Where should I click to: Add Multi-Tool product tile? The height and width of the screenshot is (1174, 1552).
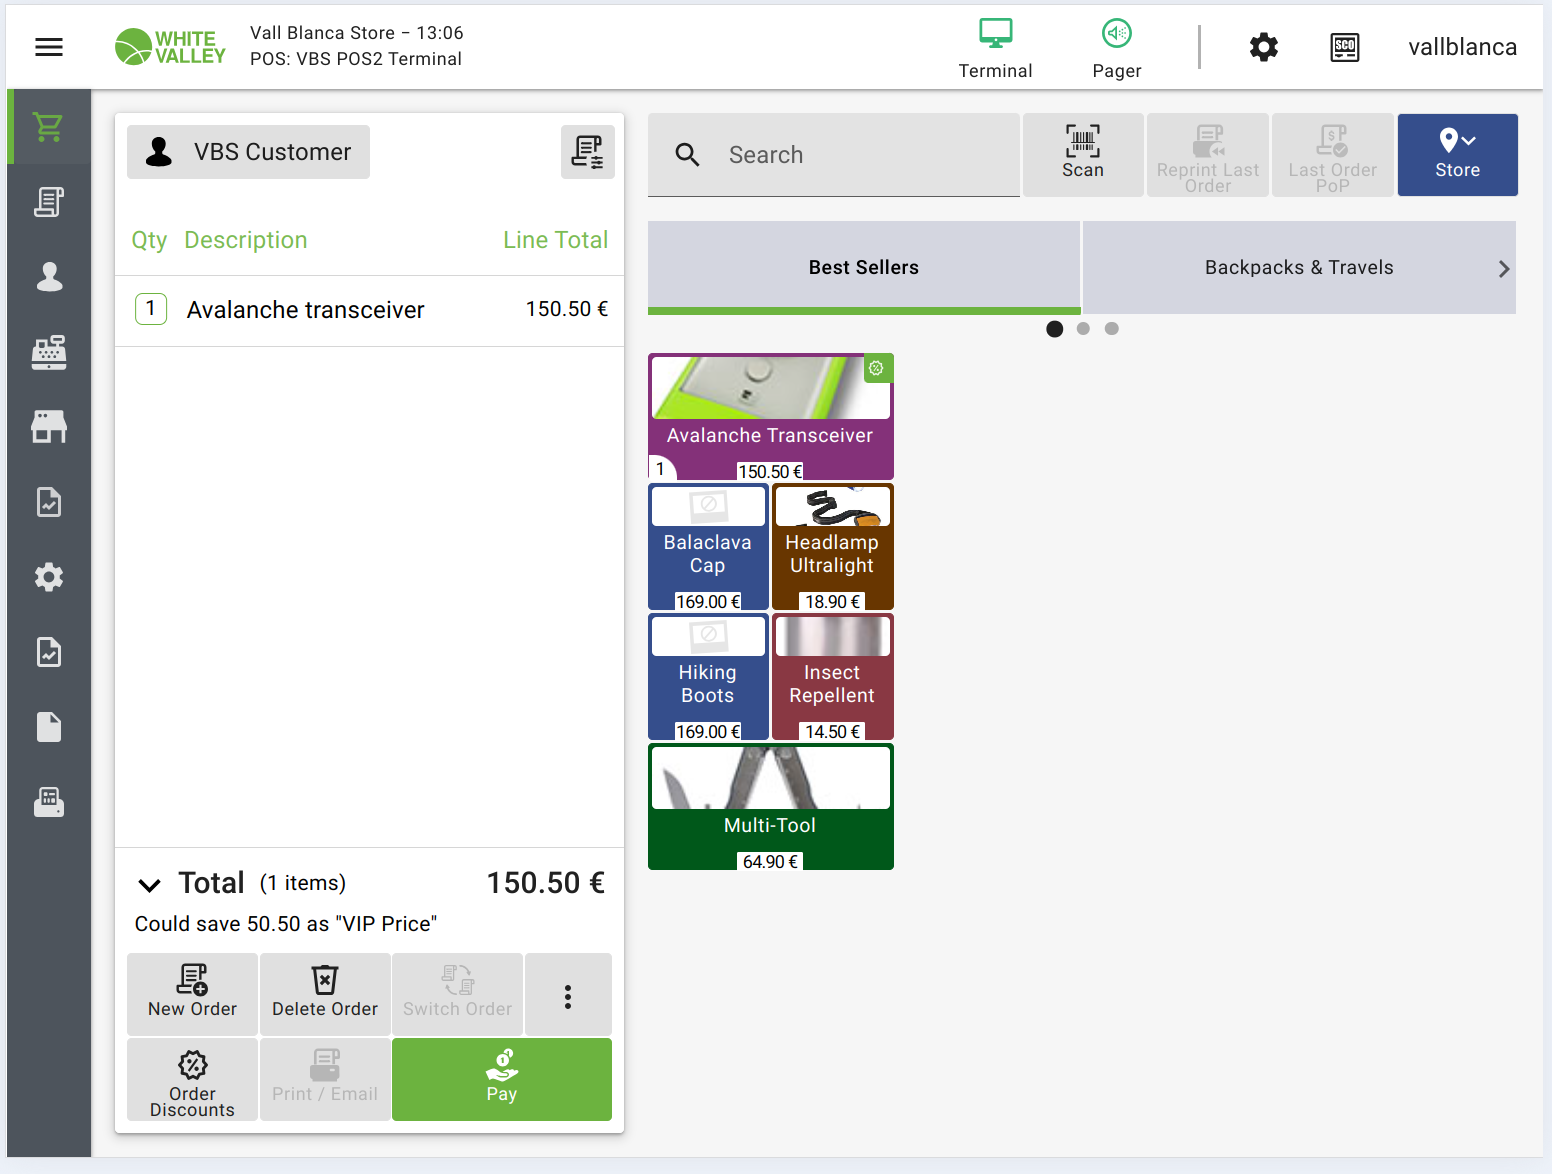[770, 807]
